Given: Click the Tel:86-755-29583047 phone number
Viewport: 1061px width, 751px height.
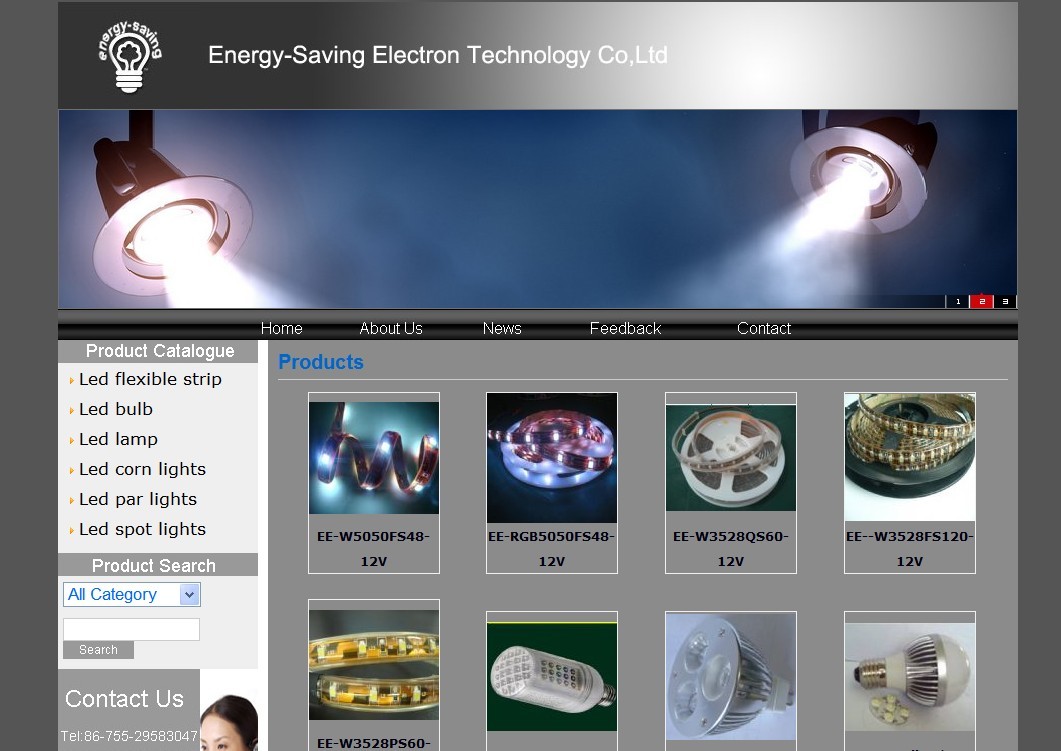Looking at the screenshot, I should click(129, 736).
